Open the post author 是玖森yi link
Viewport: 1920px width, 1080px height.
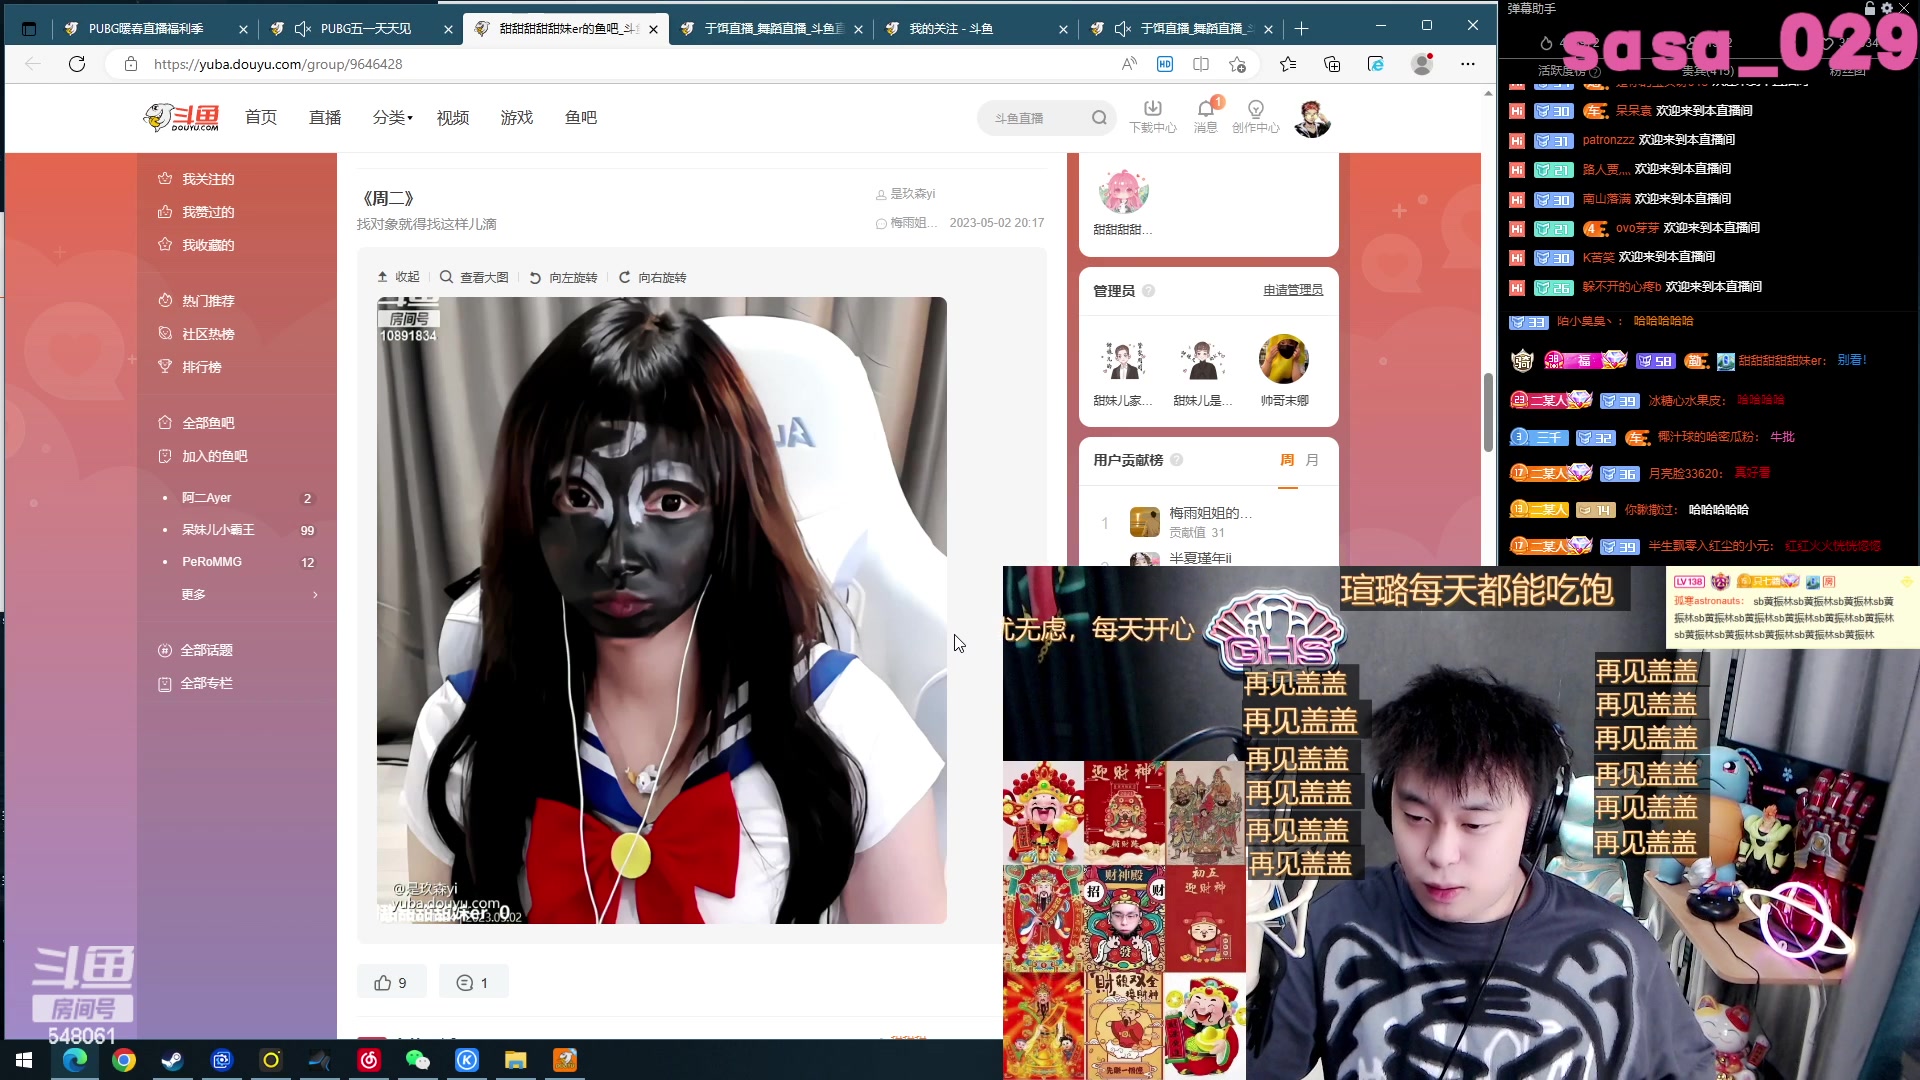click(912, 194)
